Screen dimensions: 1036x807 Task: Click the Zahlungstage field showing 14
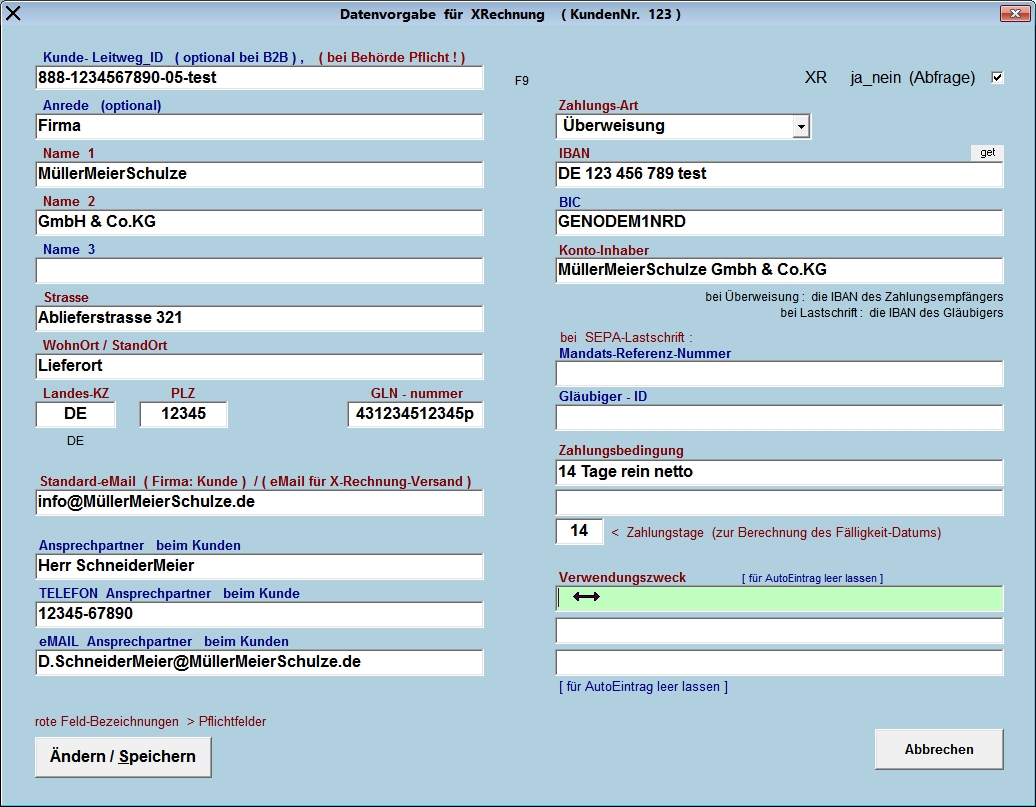click(x=579, y=532)
